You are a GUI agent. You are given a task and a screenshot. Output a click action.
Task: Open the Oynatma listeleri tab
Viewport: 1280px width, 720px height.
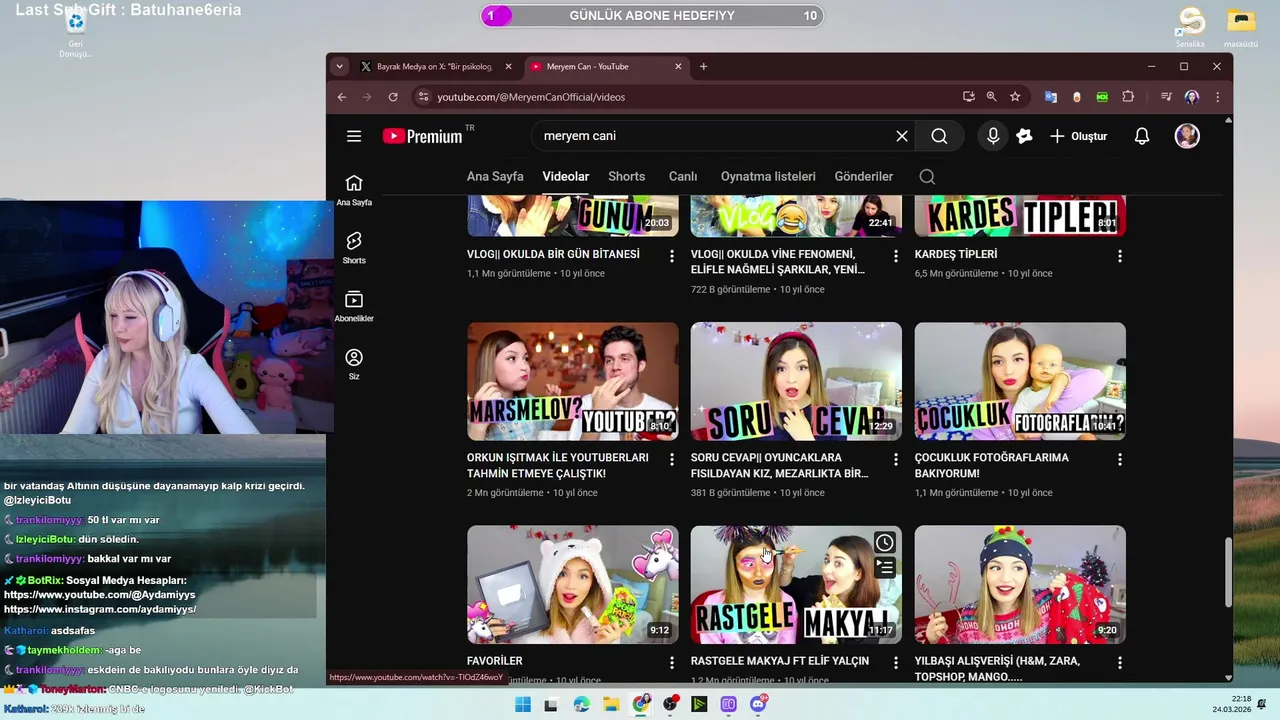(x=768, y=176)
